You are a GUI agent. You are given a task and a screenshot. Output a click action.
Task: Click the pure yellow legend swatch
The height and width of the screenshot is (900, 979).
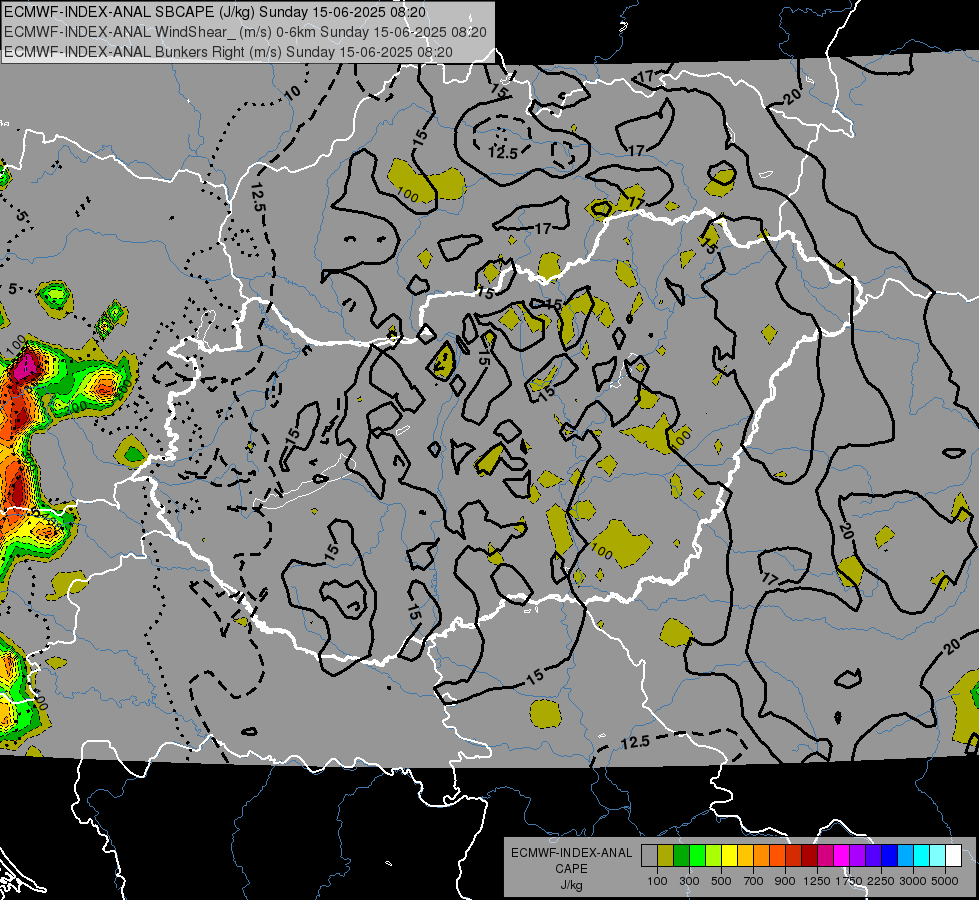pos(729,856)
